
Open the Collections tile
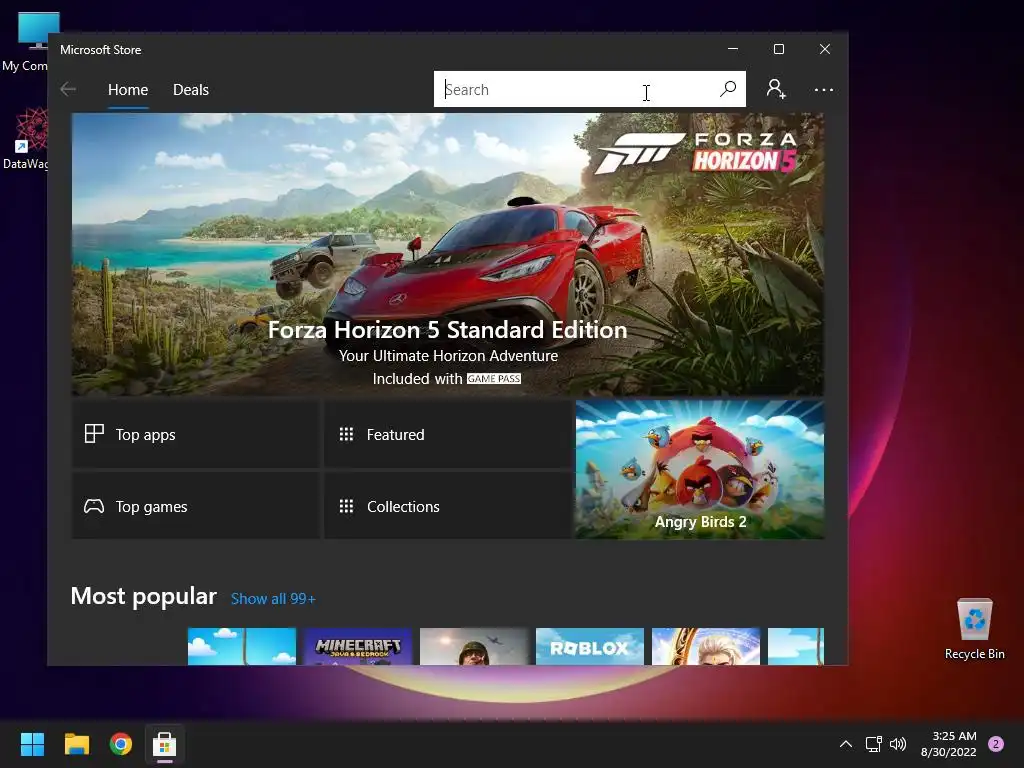tap(448, 506)
